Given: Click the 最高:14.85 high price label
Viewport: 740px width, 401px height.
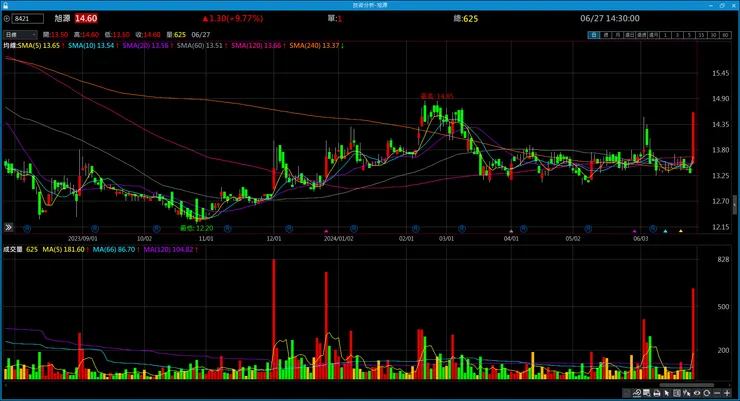Looking at the screenshot, I should 437,96.
